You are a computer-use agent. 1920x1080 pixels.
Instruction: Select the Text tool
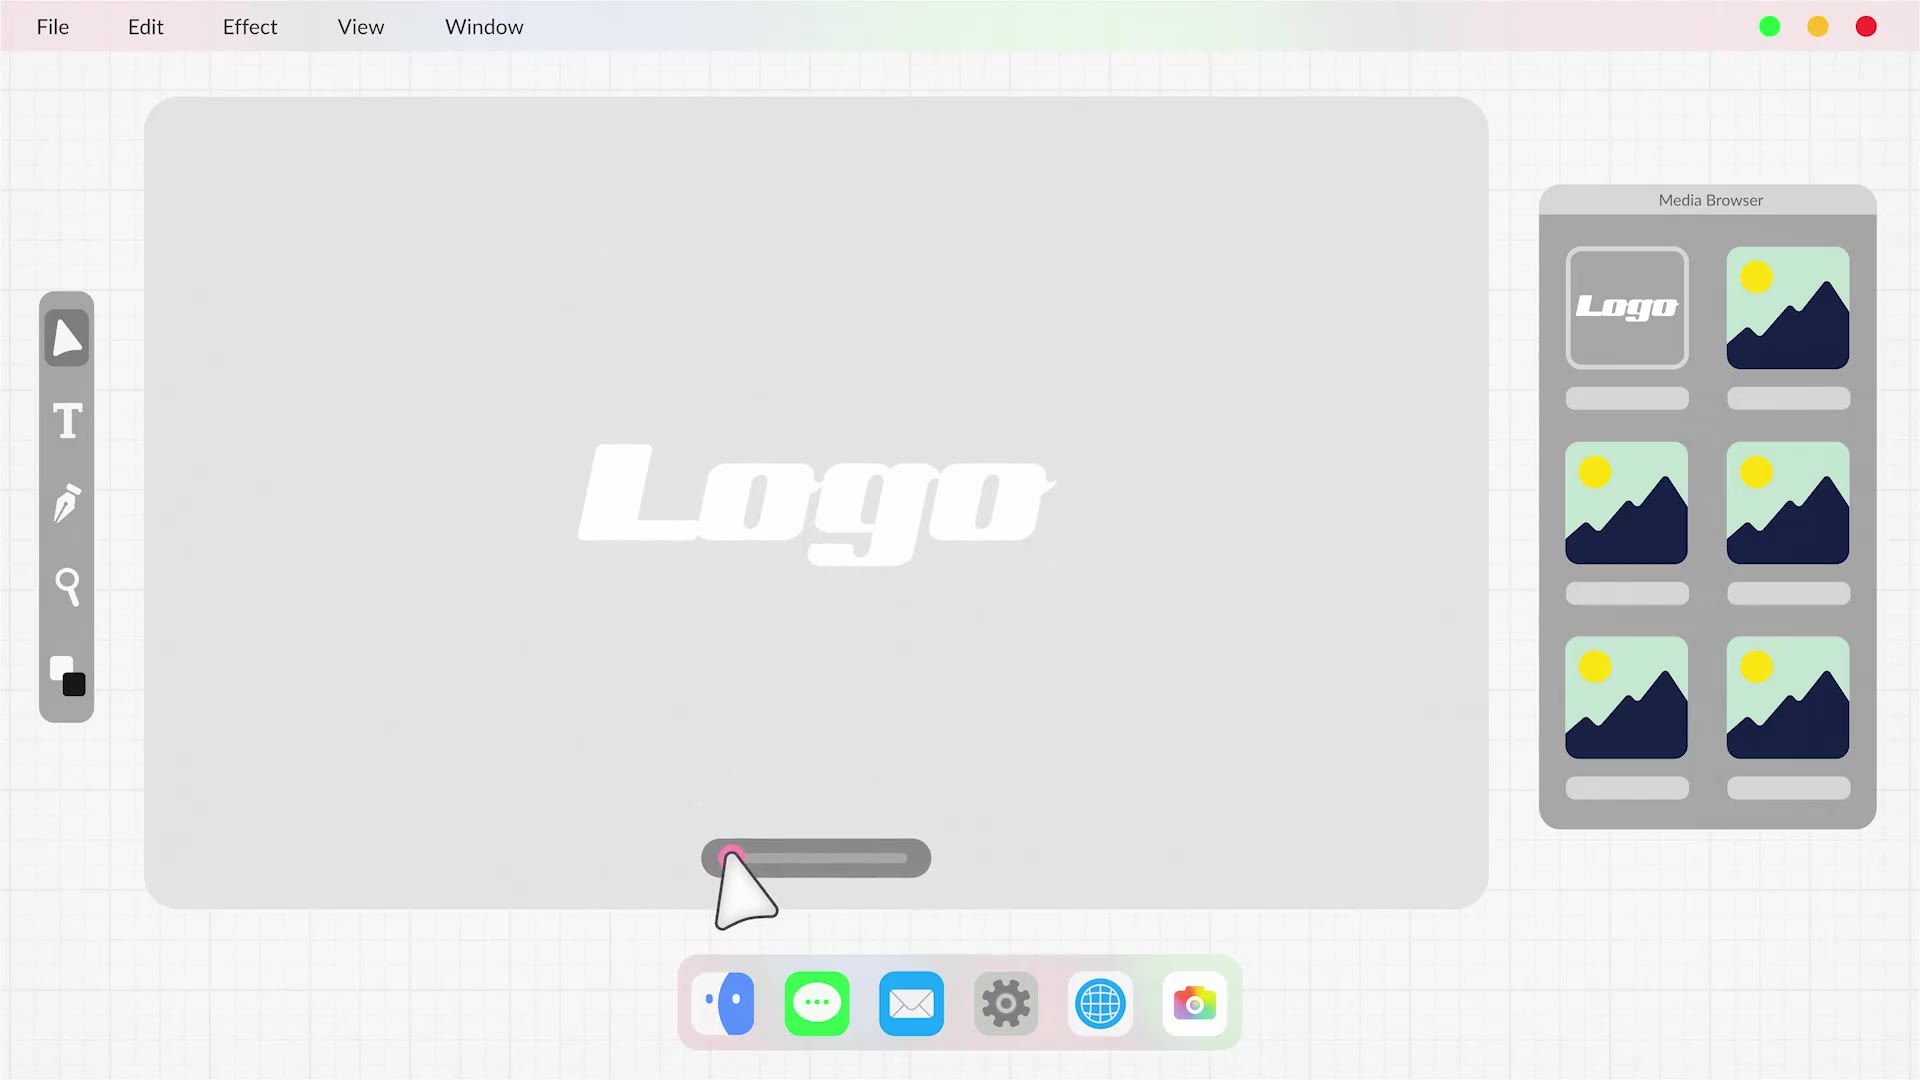(67, 421)
